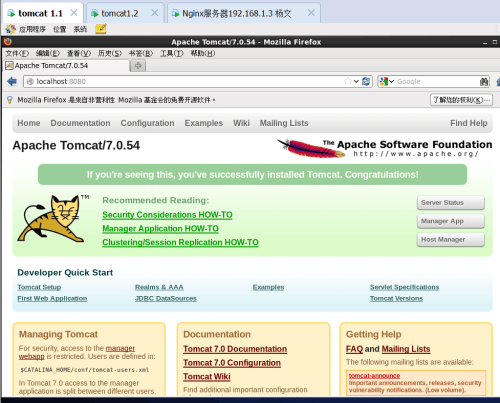
Task: Close the tomcat1.2 VM tab
Action: pos(155,13)
